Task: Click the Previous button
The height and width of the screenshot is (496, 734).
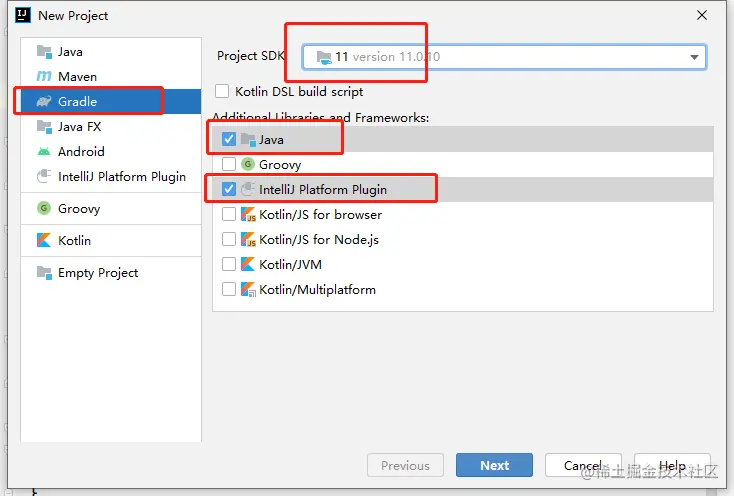Action: (x=405, y=465)
